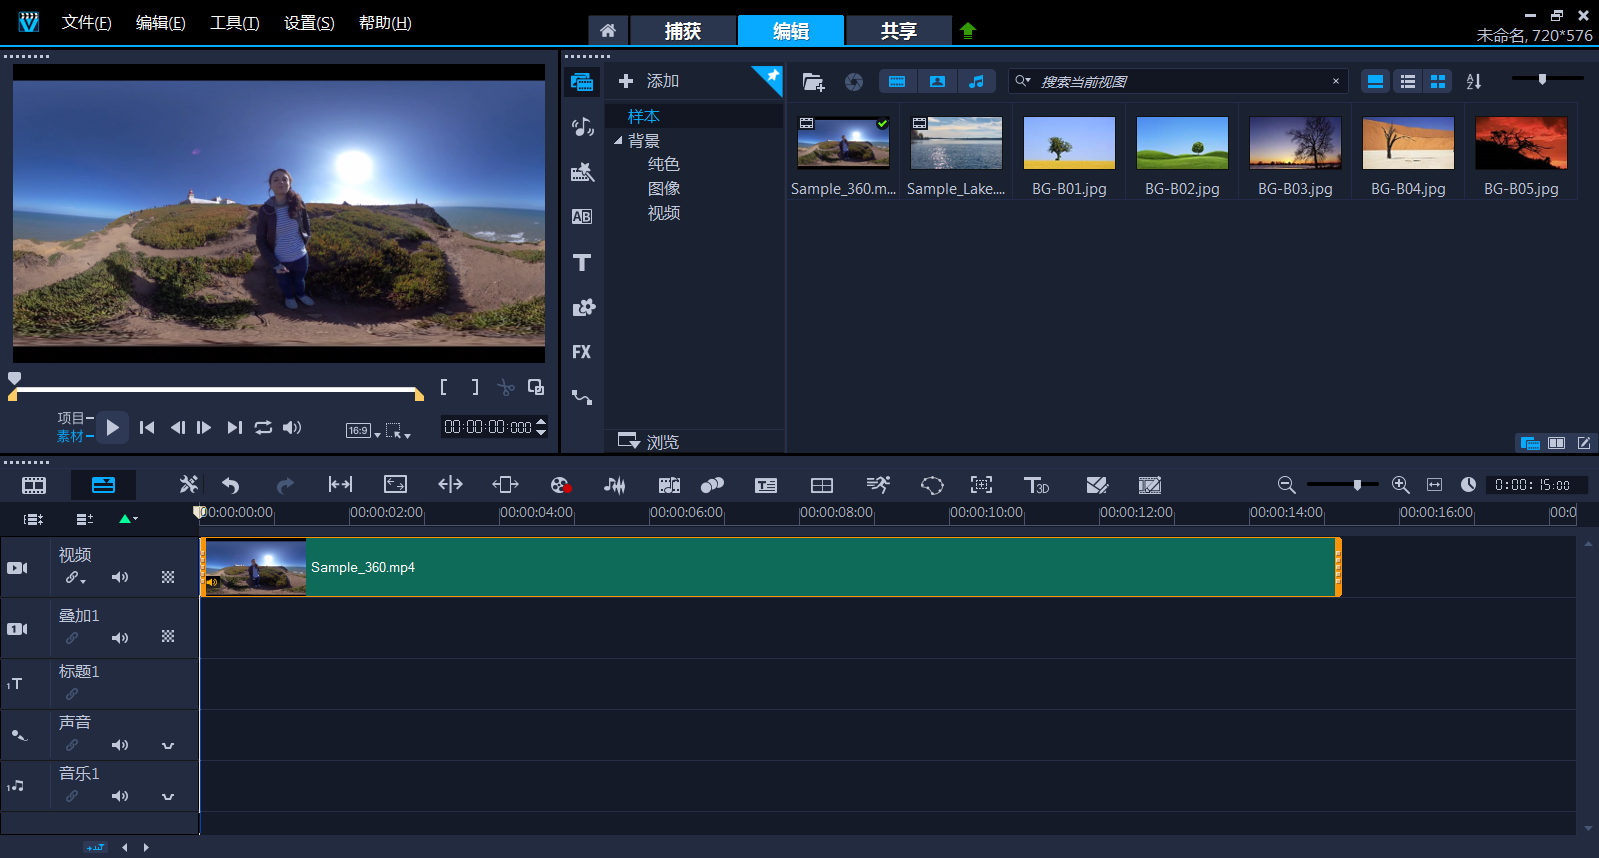Select the 纯色 background category
The image size is (1599, 858).
pos(664,164)
